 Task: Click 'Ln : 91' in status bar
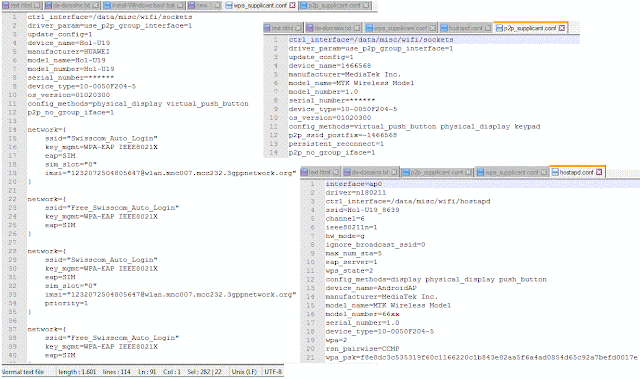[x=147, y=372]
